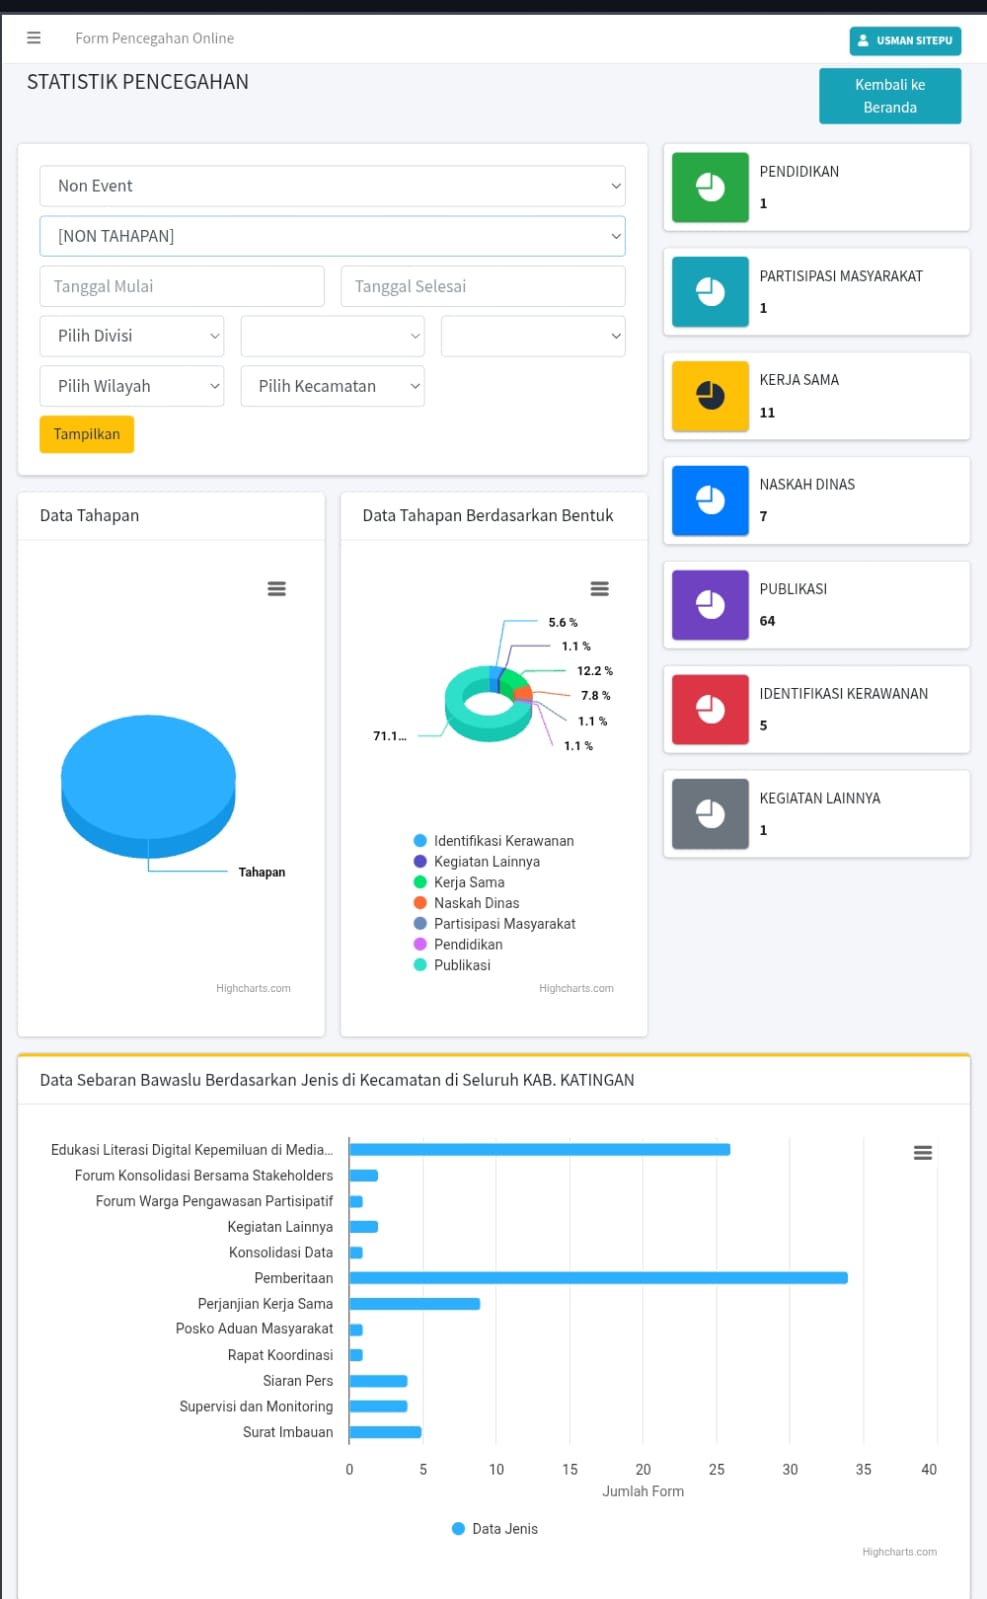The width and height of the screenshot is (987, 1599).
Task: Click the Tampilkan button
Action: click(x=87, y=434)
